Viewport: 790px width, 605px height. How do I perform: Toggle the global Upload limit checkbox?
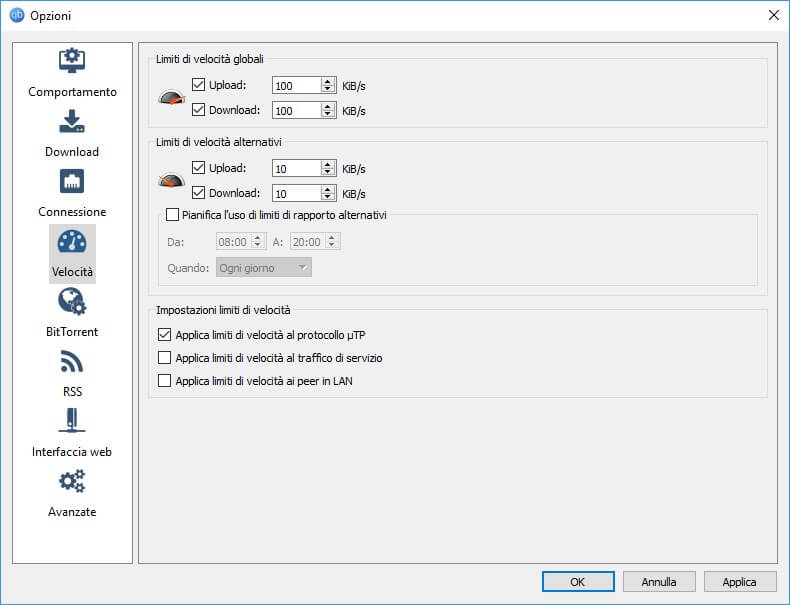point(199,85)
